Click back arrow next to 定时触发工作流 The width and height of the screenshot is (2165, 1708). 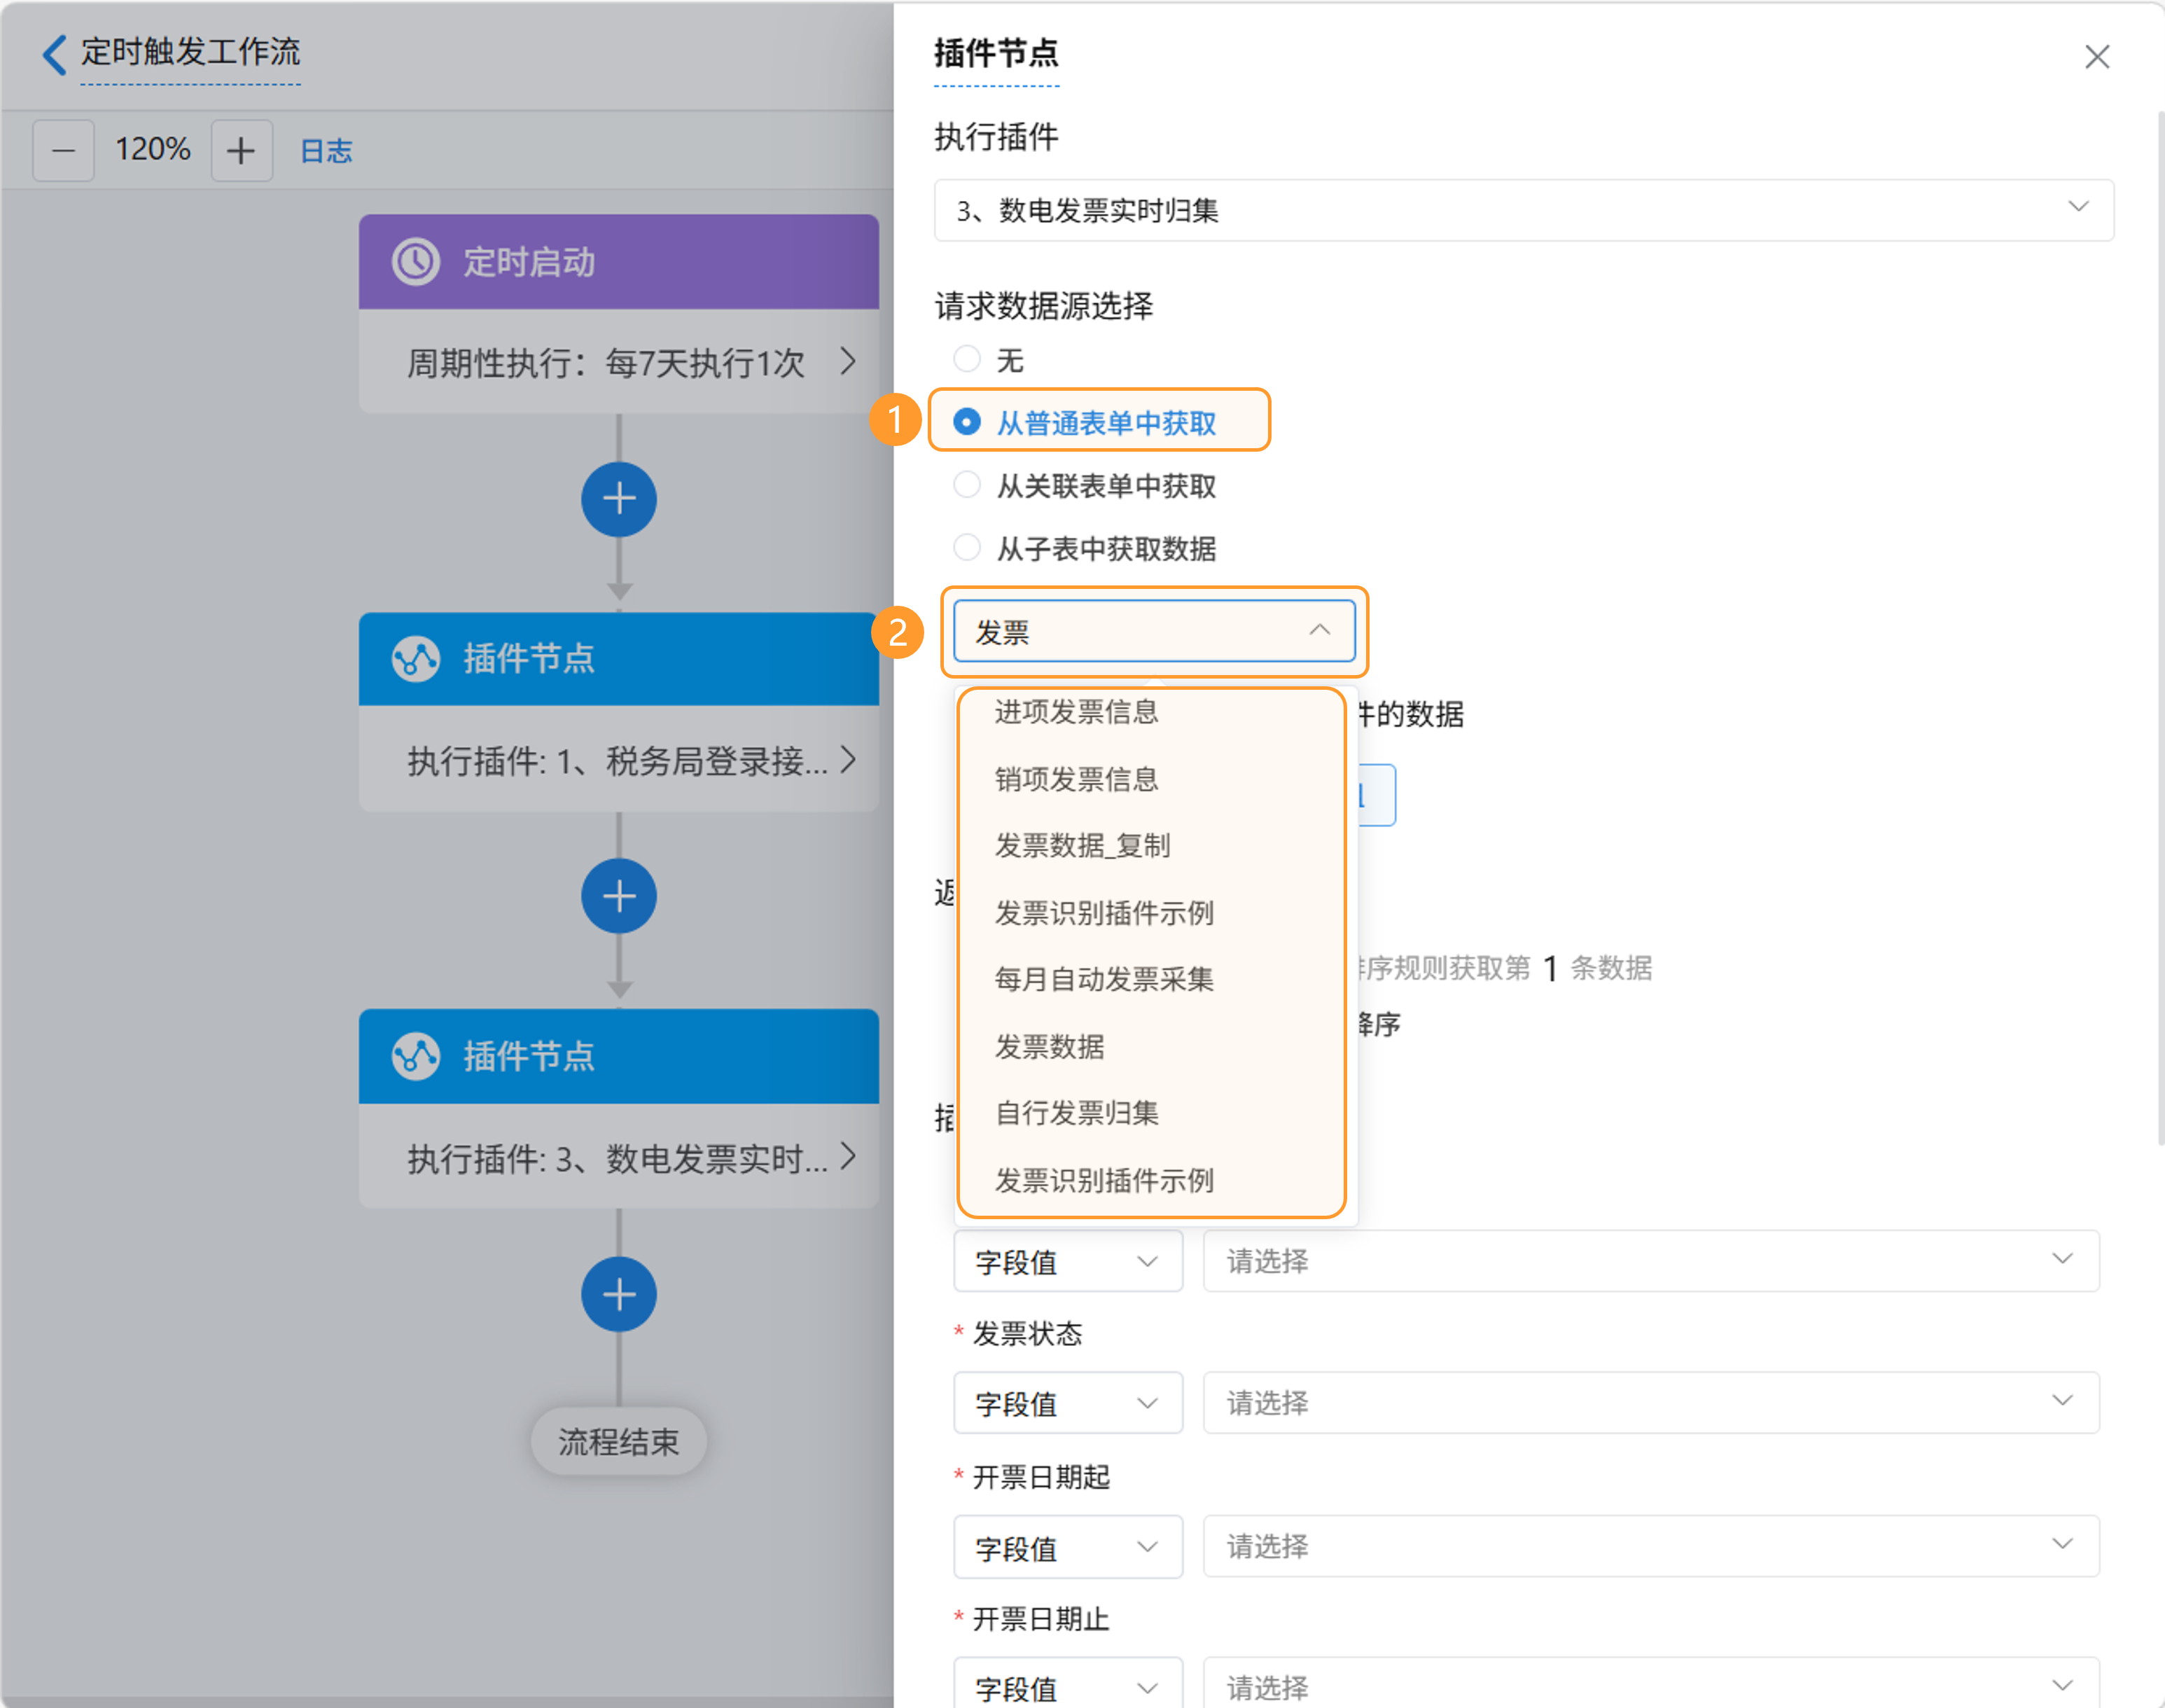pos(55,54)
